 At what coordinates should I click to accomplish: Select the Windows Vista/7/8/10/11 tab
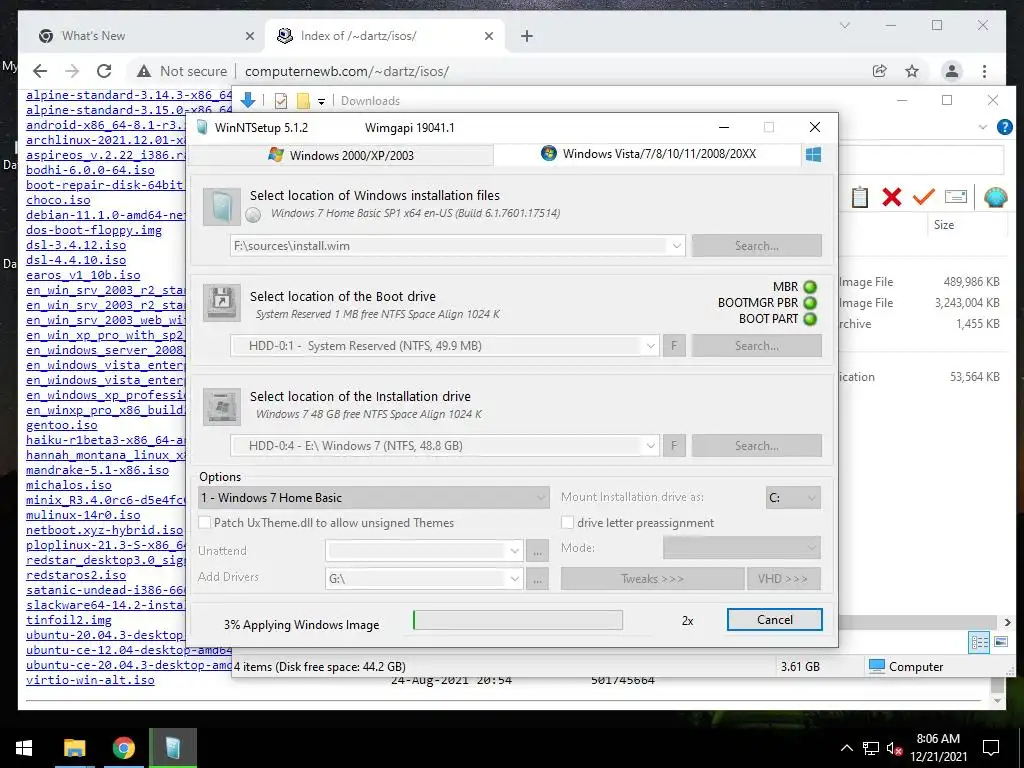point(648,154)
